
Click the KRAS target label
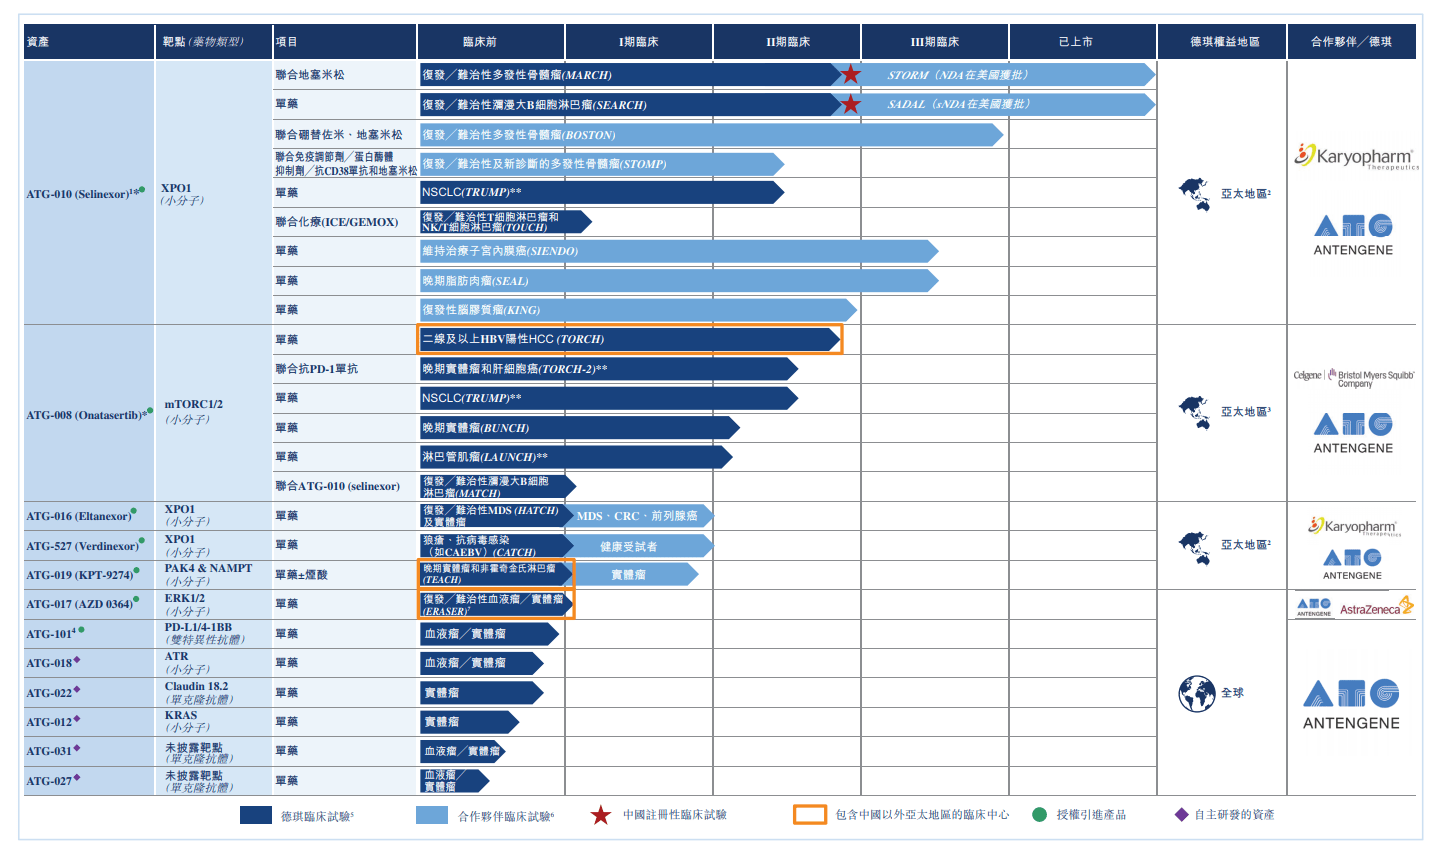tap(181, 715)
